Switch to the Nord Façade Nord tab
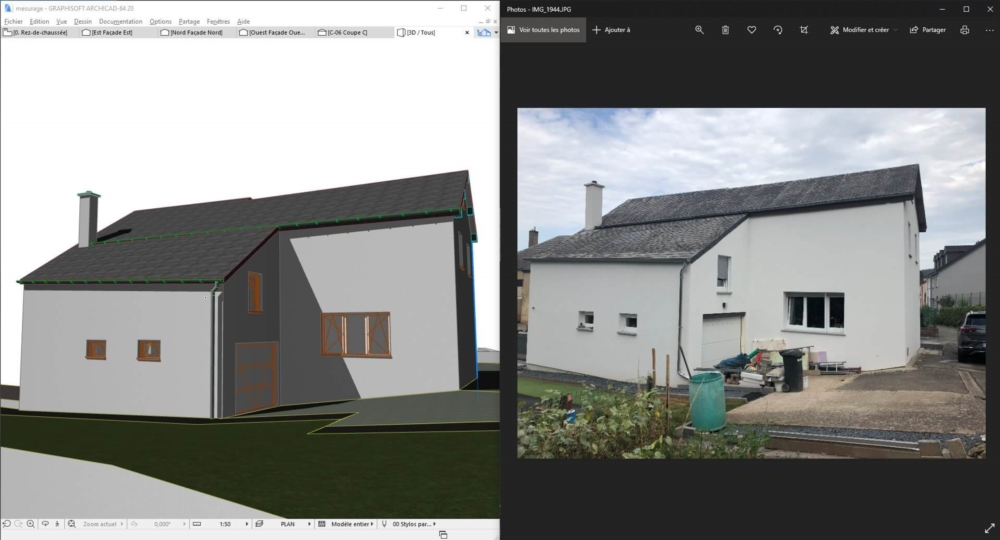This screenshot has width=1000, height=540. 196,33
